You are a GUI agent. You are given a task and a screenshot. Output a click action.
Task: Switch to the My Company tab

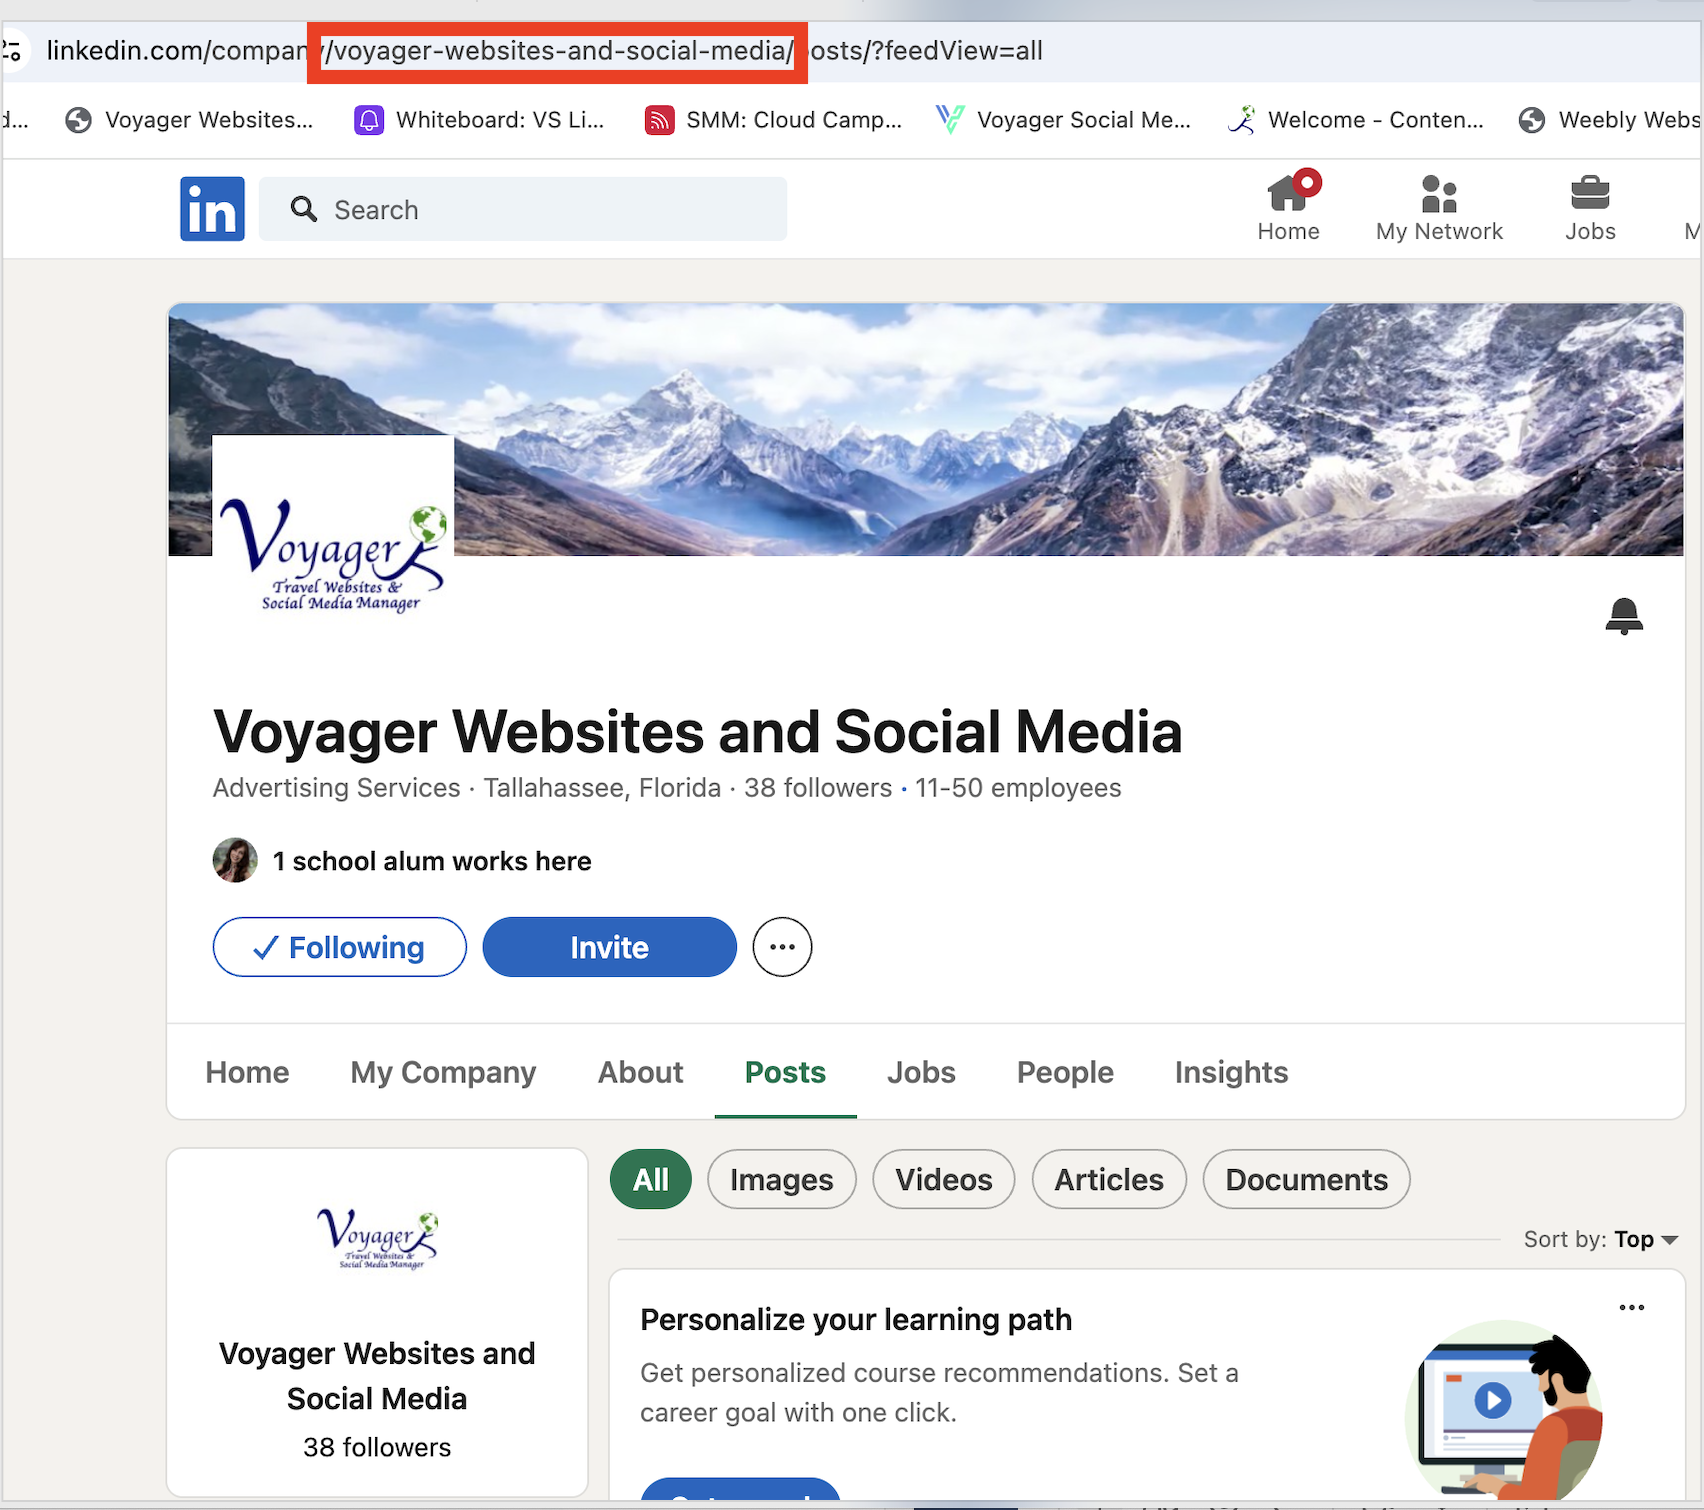point(443,1072)
